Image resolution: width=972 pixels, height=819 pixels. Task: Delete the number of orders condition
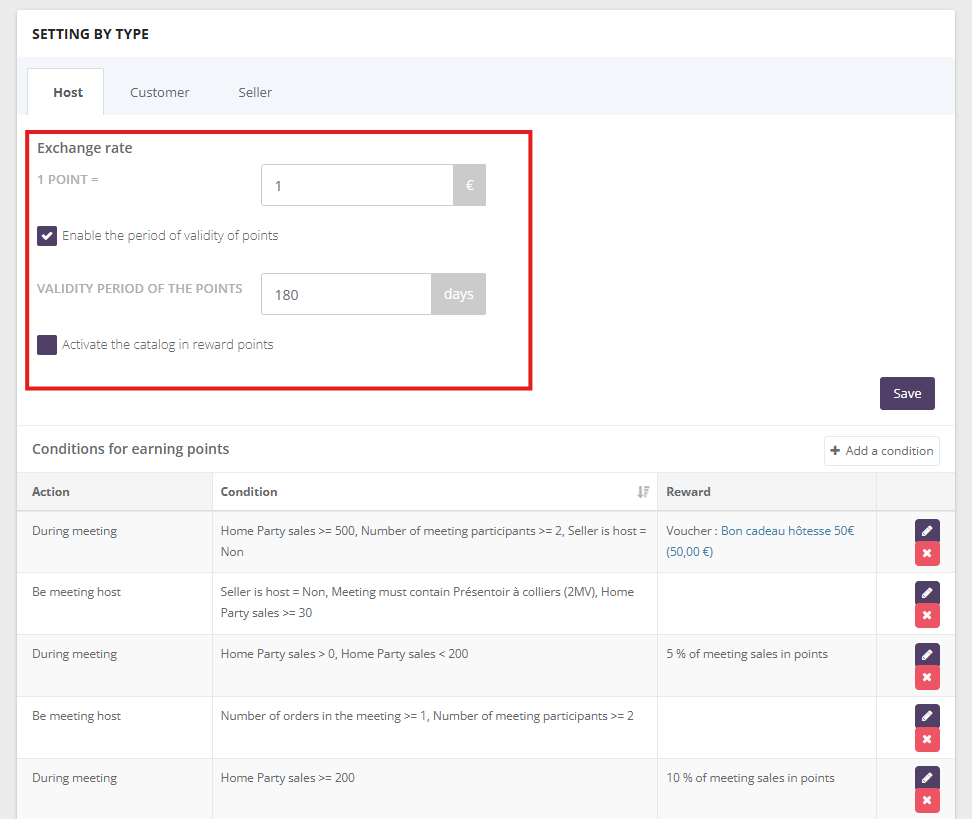(926, 739)
